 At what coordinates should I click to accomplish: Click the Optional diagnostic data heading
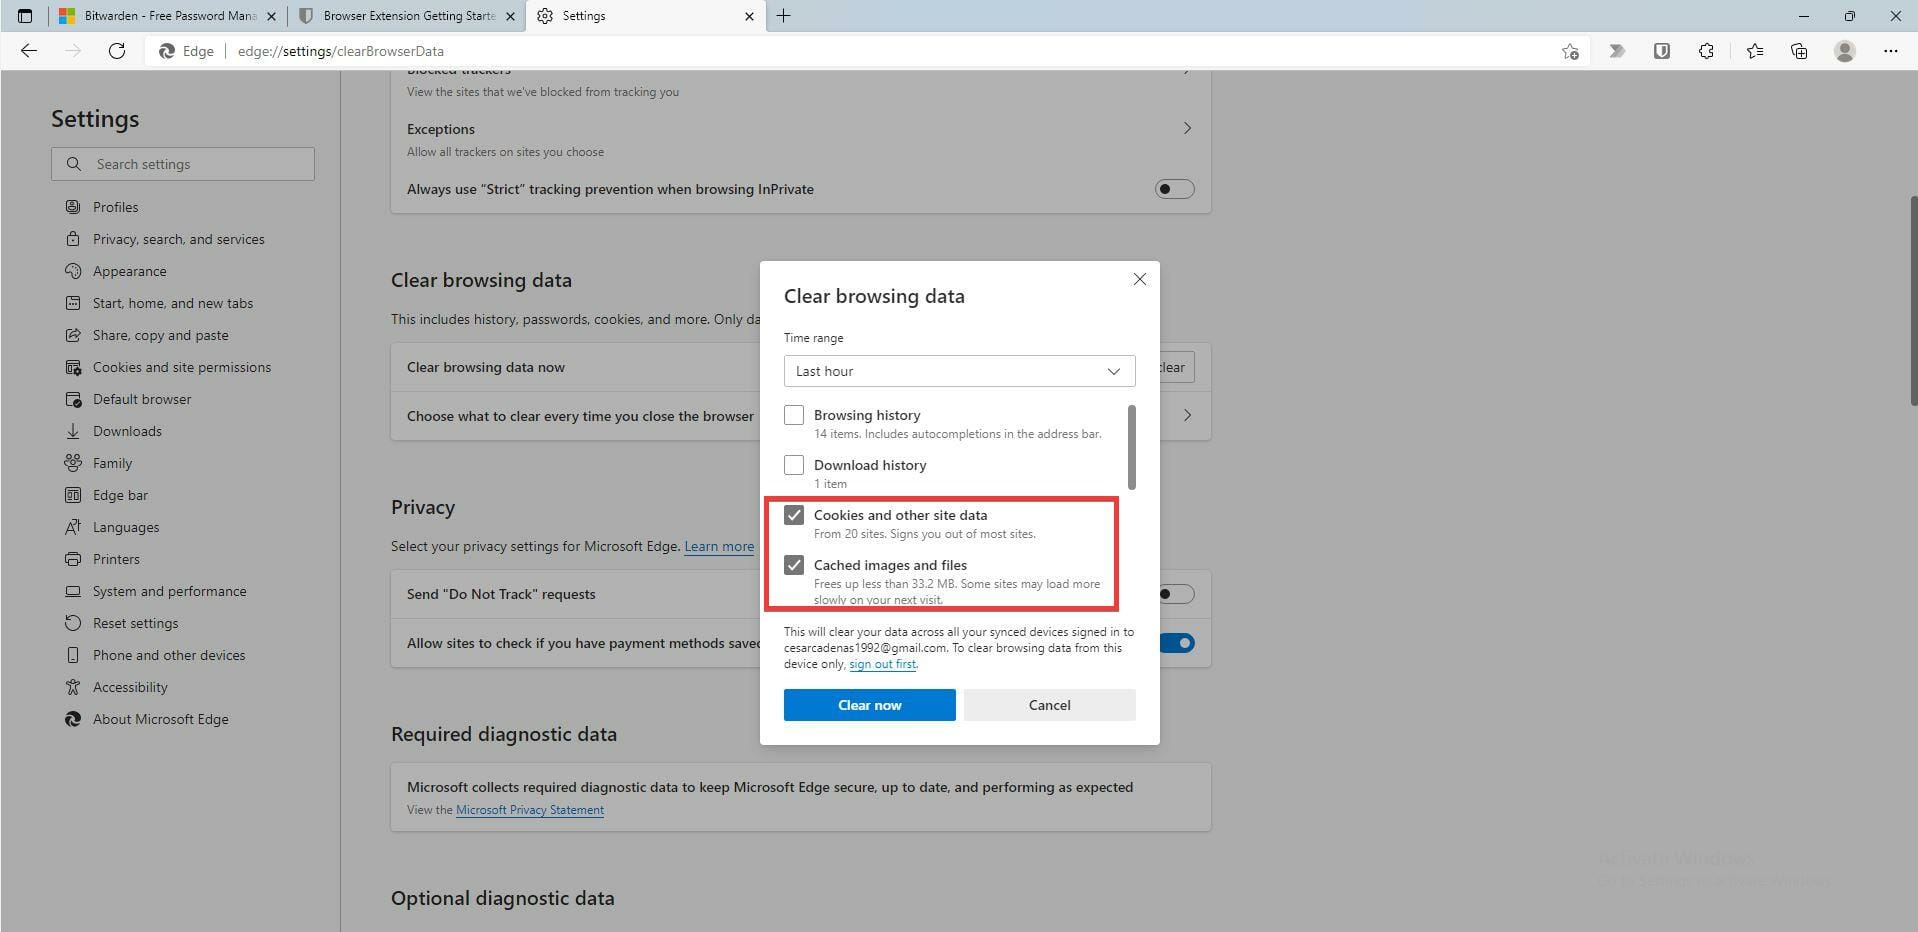(502, 898)
